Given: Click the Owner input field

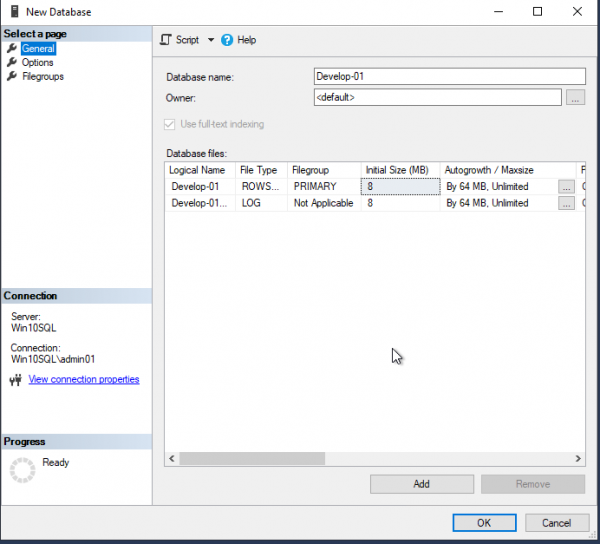Looking at the screenshot, I should click(438, 97).
